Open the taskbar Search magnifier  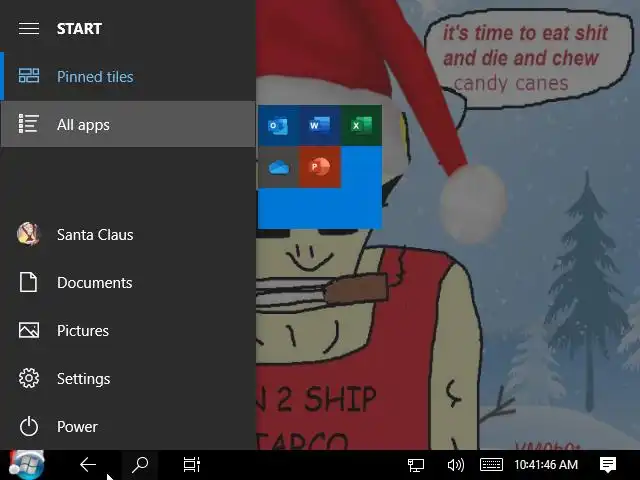(140, 464)
